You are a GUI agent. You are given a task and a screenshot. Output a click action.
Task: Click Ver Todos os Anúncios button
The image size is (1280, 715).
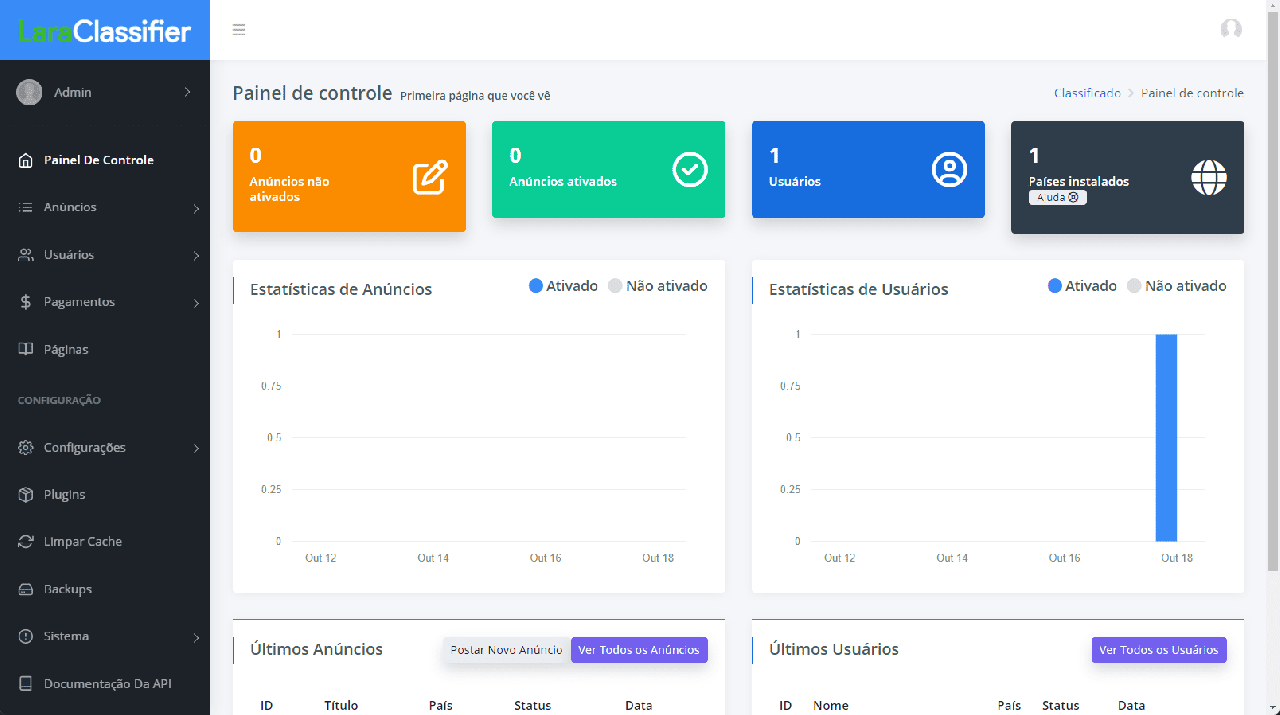coord(639,650)
